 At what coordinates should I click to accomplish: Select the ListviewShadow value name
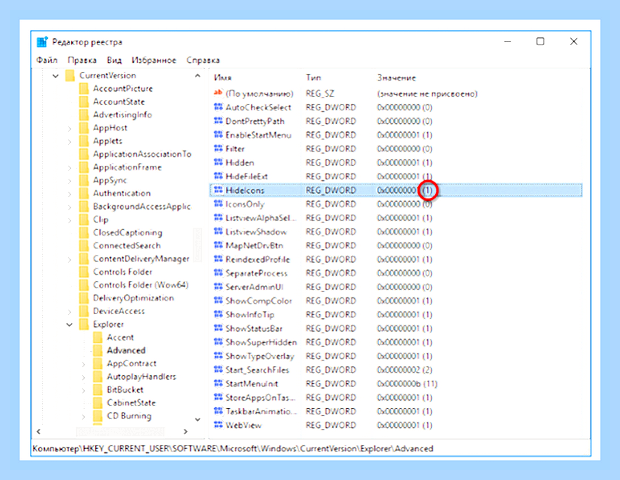click(256, 232)
